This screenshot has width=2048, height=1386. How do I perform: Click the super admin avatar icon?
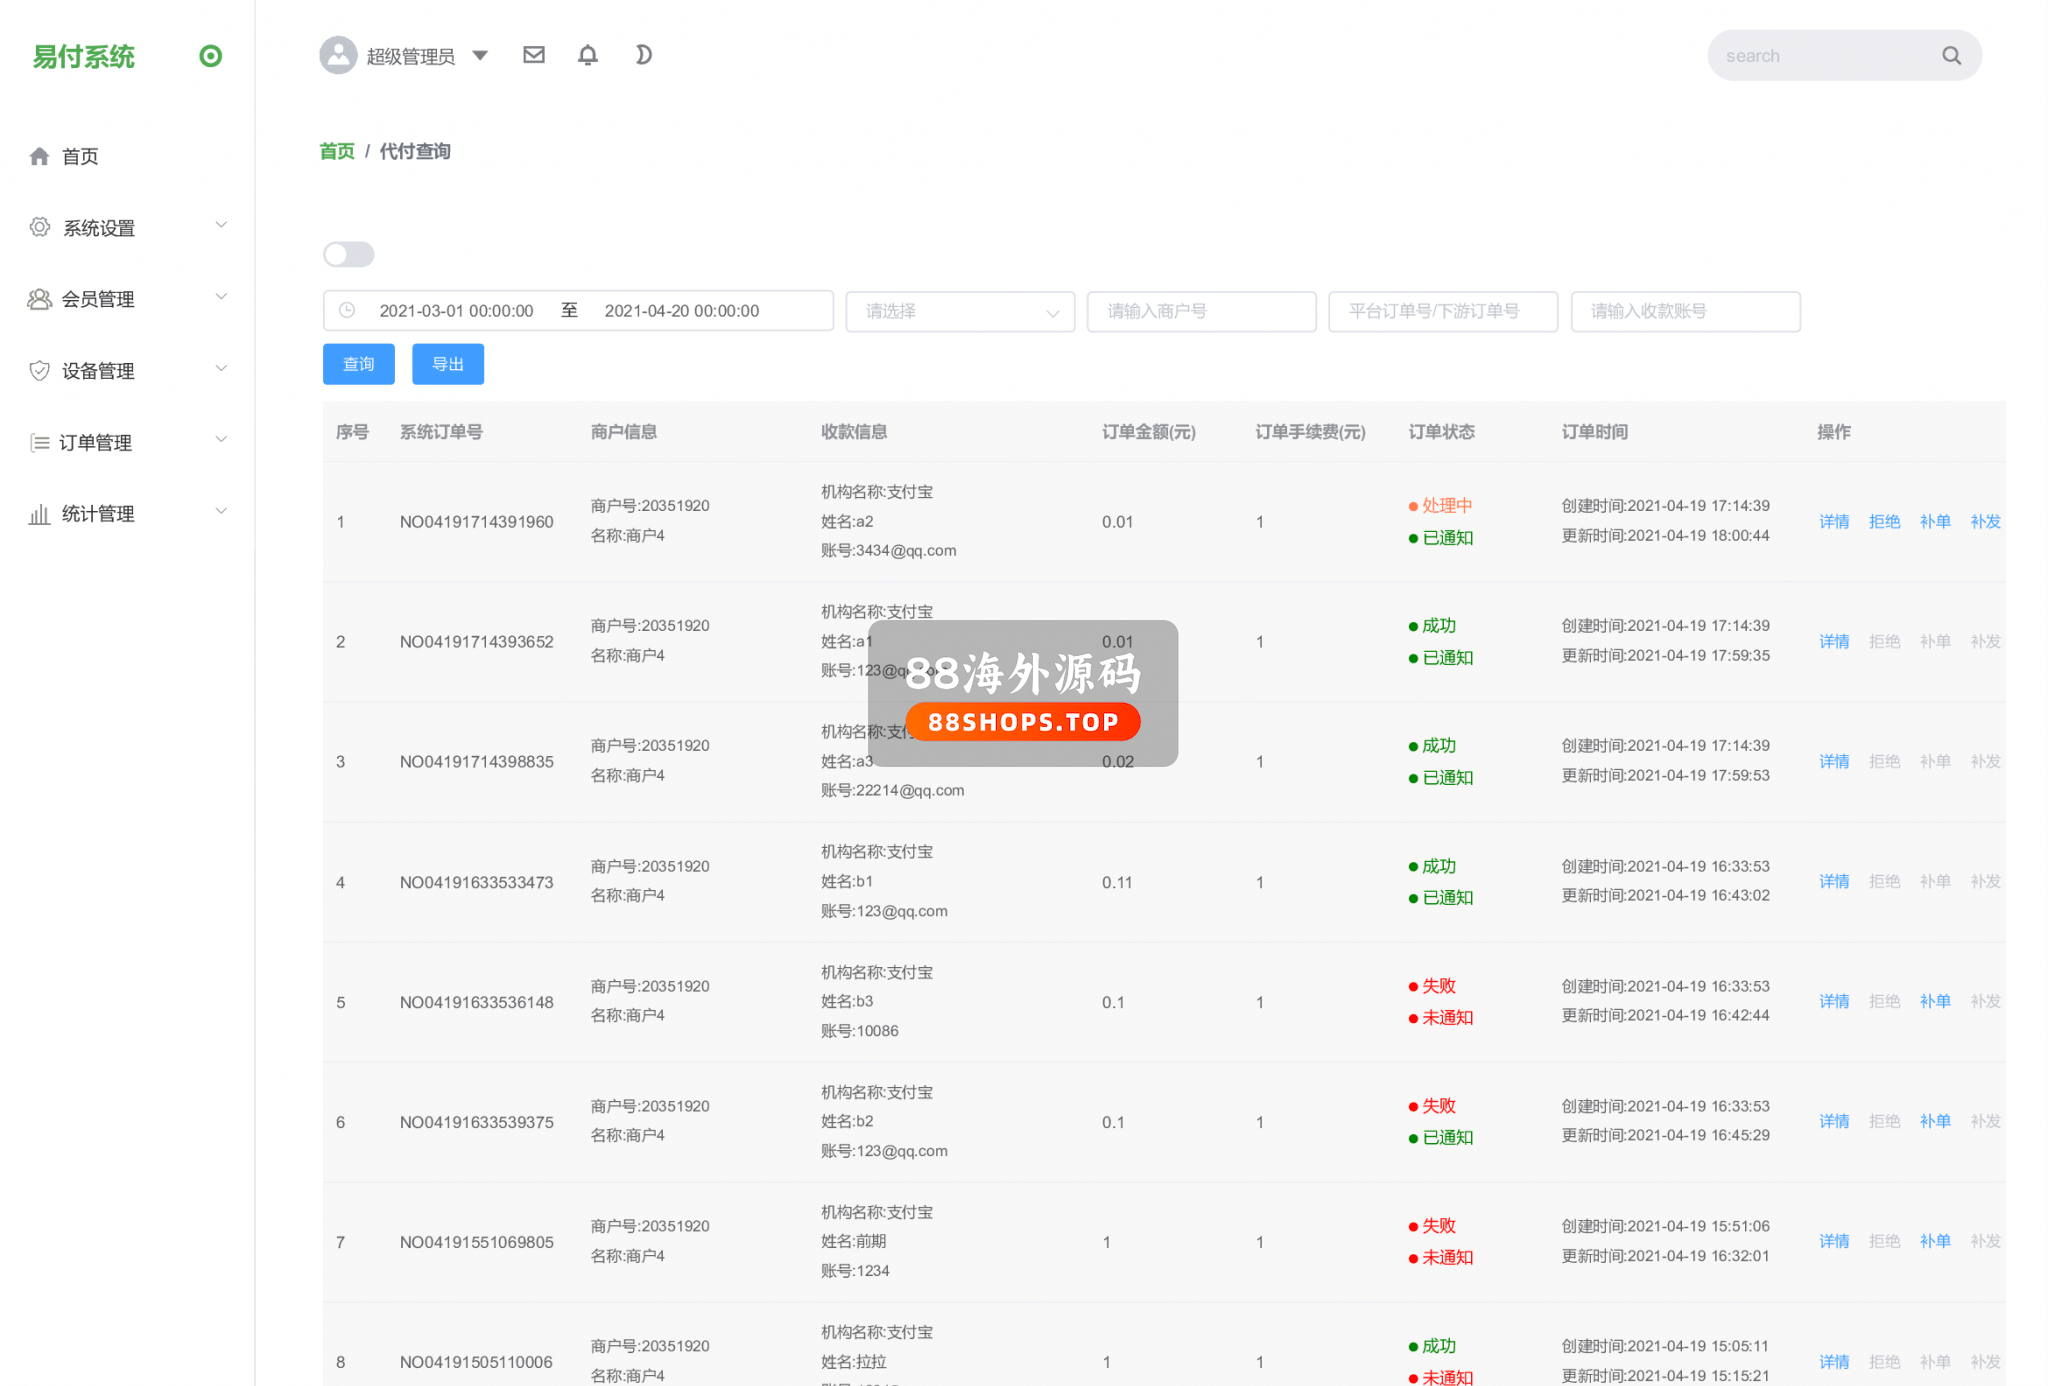(x=338, y=55)
